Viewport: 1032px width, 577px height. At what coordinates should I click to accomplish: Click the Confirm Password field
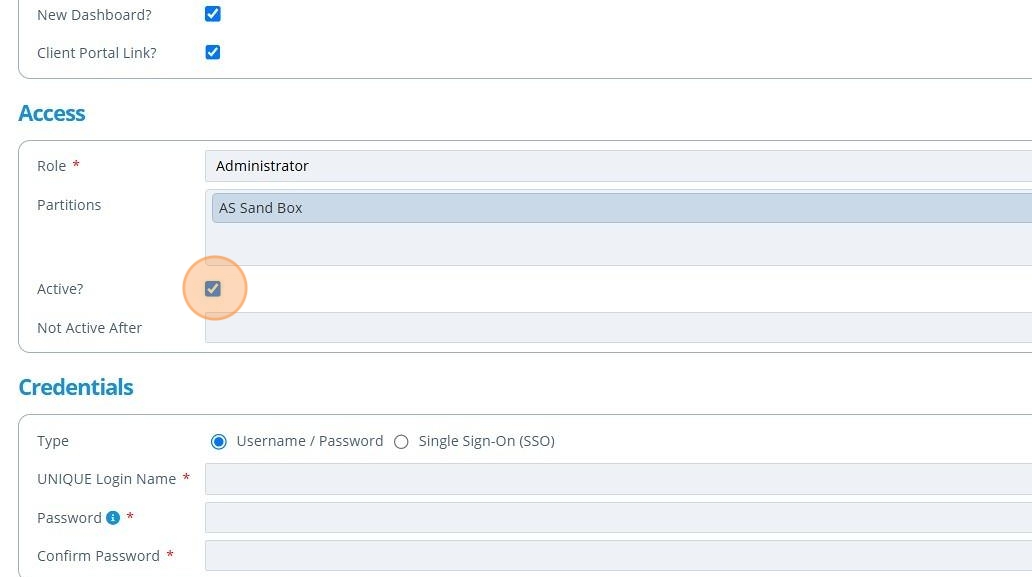pyautogui.click(x=618, y=556)
